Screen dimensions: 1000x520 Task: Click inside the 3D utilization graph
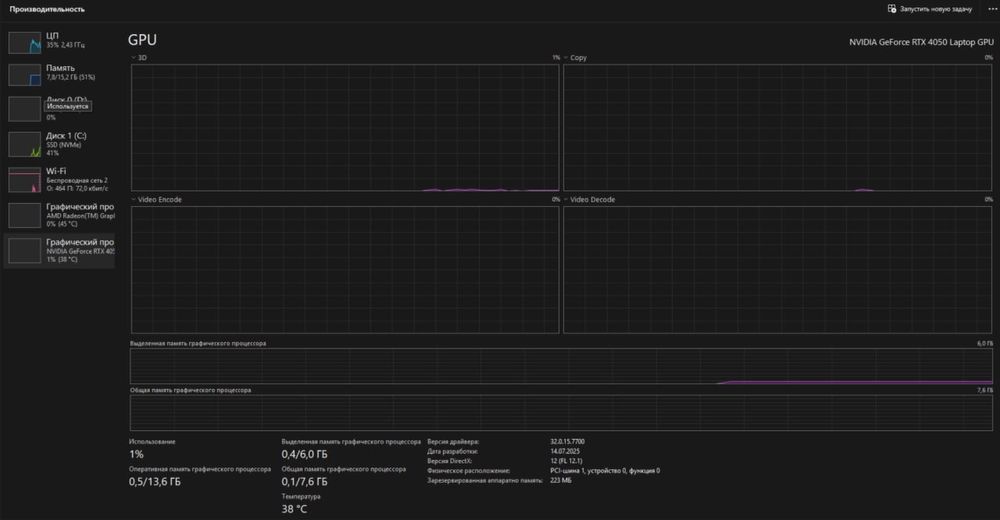(345, 127)
